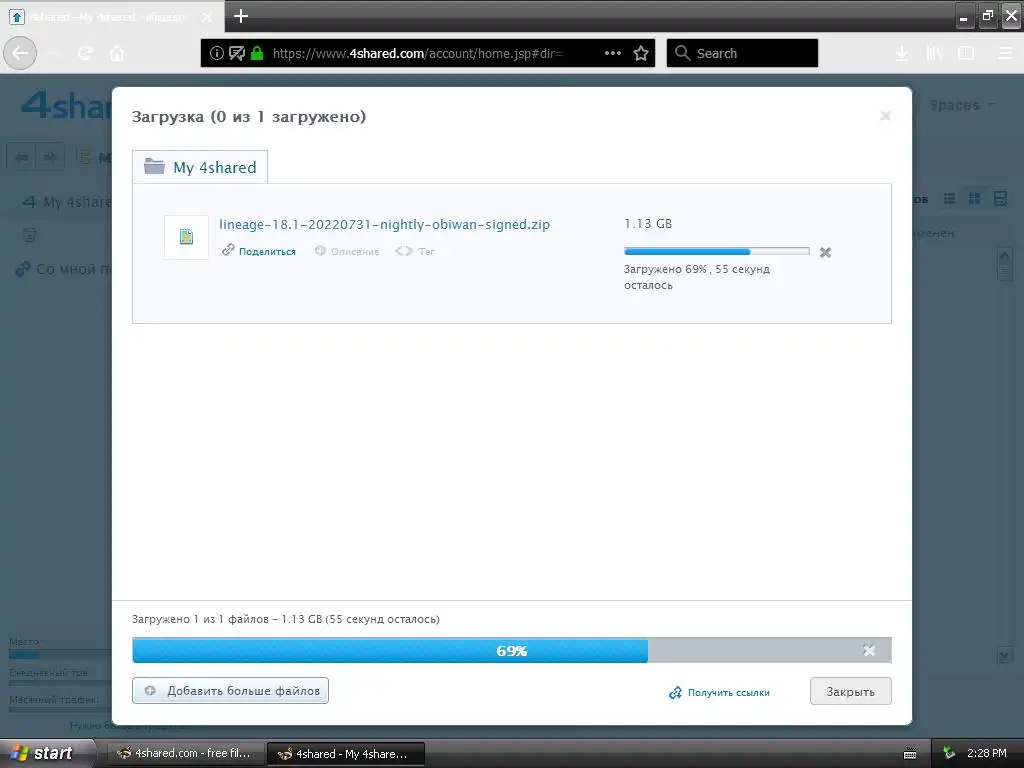Reload the page with the refresh icon

(85, 53)
